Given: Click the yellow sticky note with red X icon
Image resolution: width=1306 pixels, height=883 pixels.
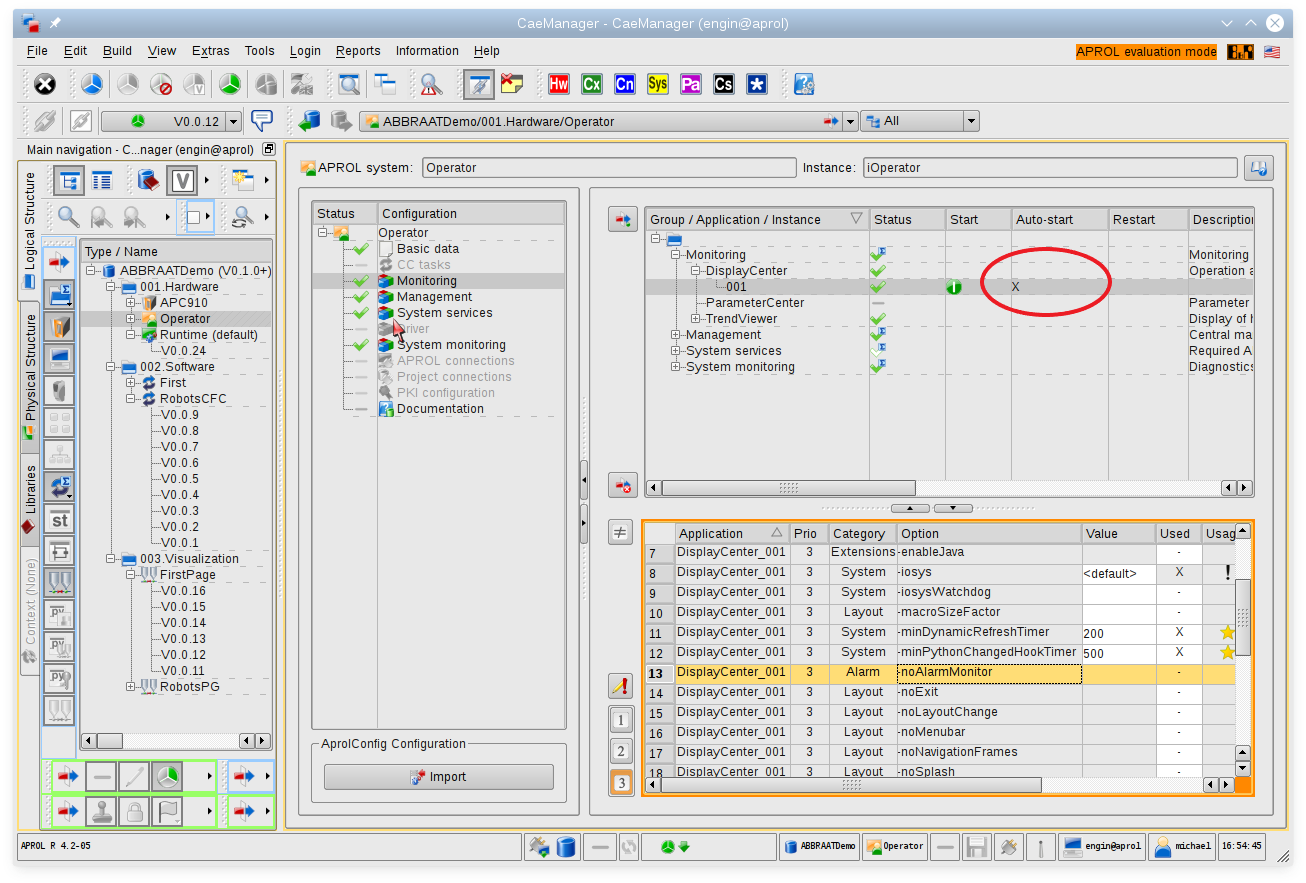Looking at the screenshot, I should pos(512,85).
